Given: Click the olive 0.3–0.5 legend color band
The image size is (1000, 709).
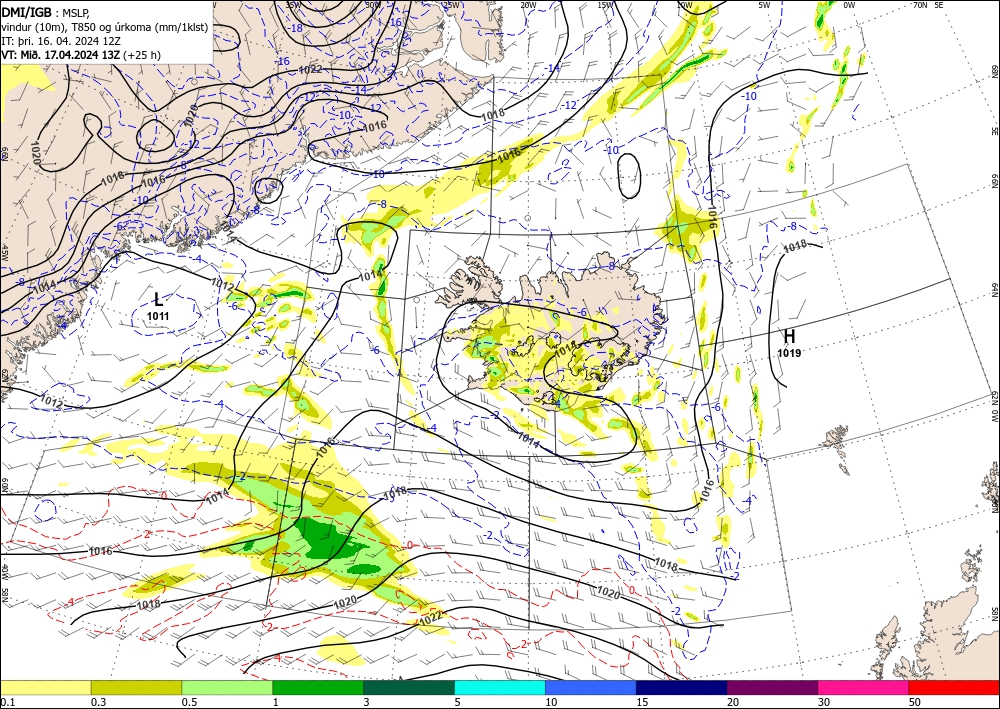Looking at the screenshot, I should point(136,687).
